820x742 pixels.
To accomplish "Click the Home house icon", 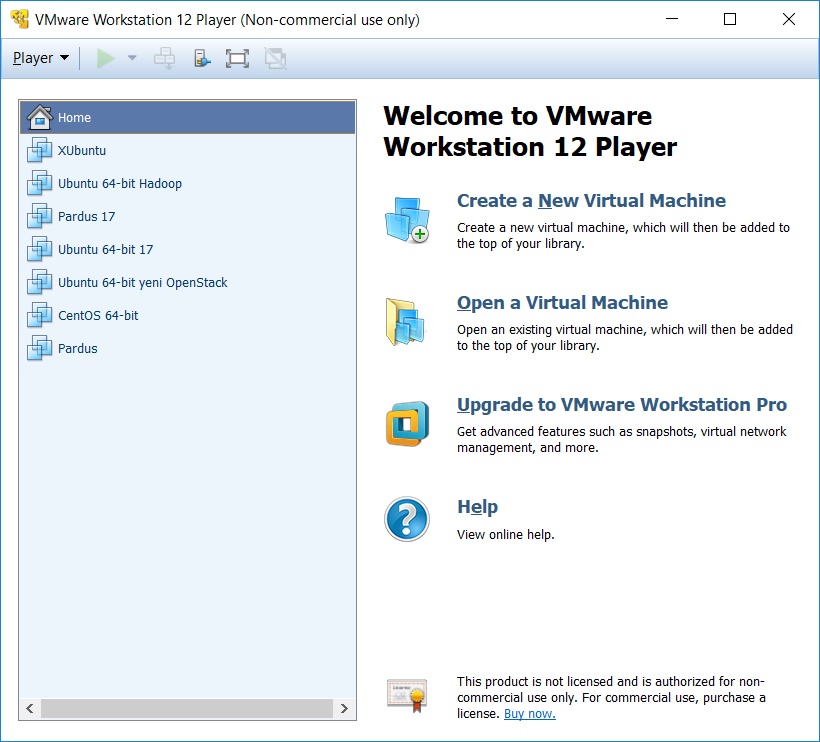I will coord(40,117).
